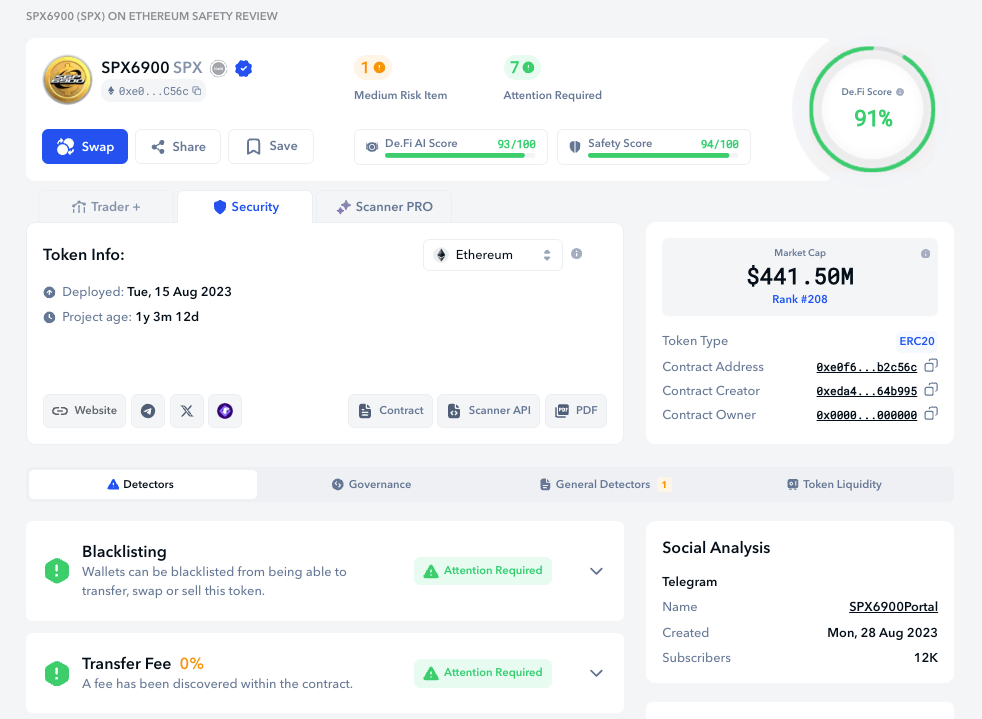
Task: Download the PDF report
Action: pyautogui.click(x=576, y=411)
